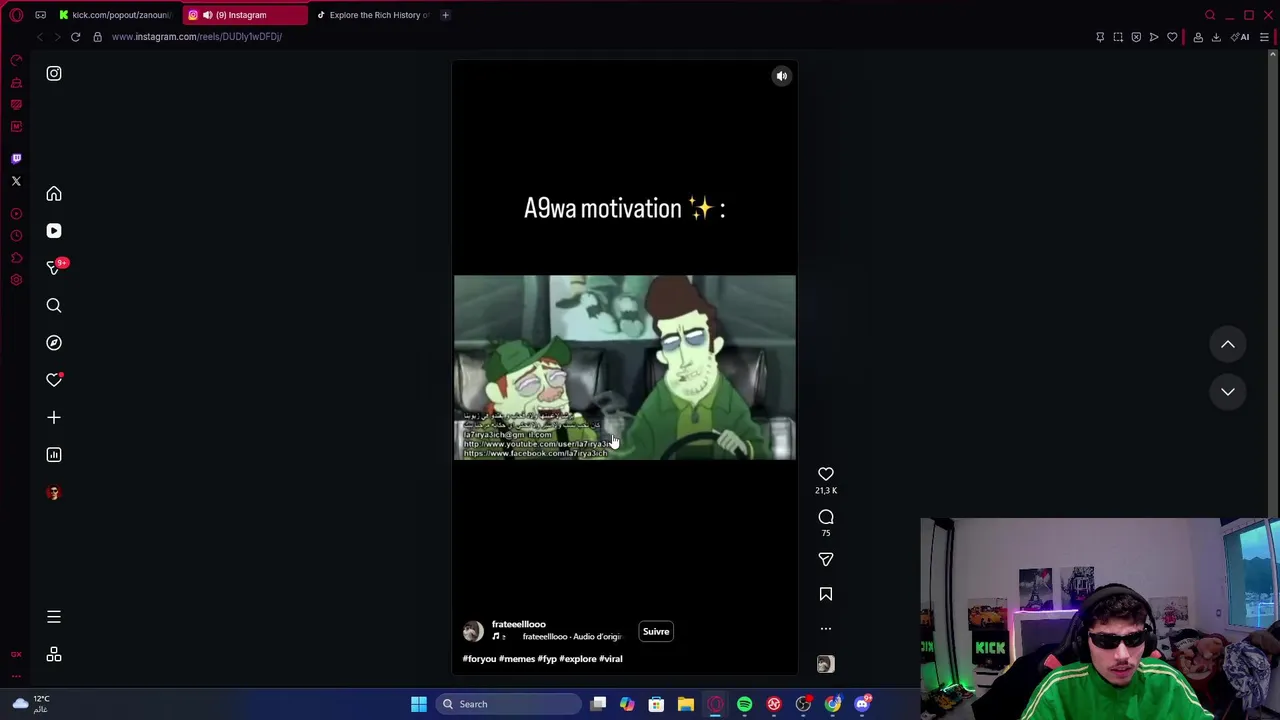1280x720 pixels.
Task: Mute the reel audio
Action: point(782,76)
